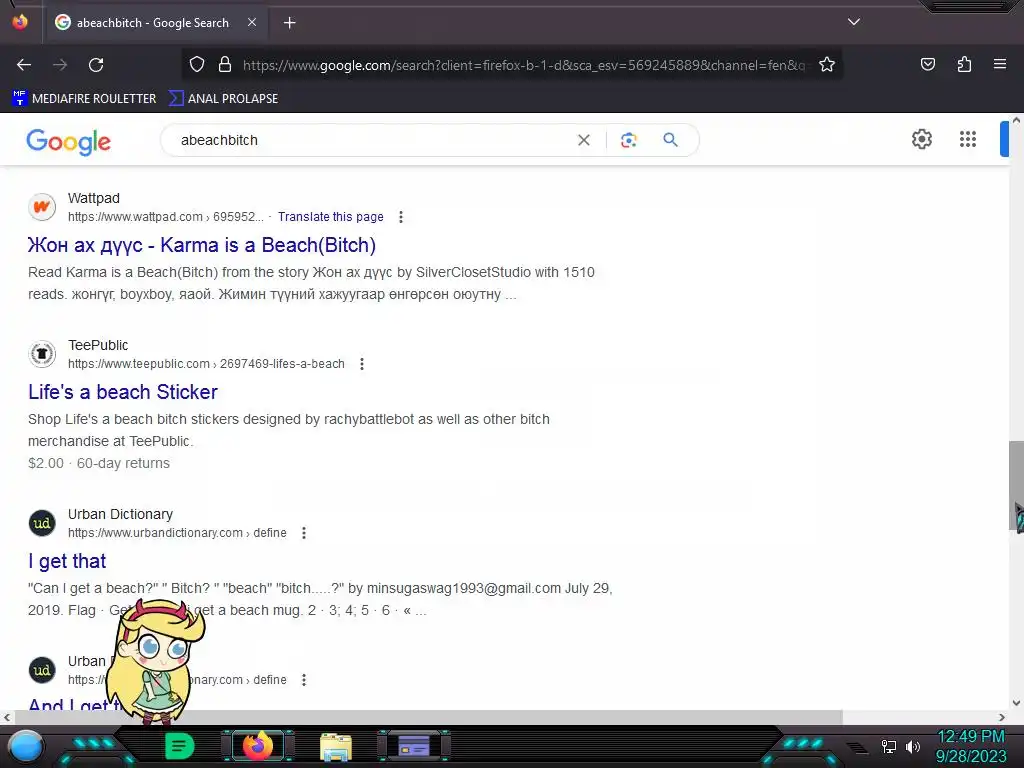This screenshot has height=768, width=1024.
Task: Open more options for the TeePublic result
Action: [x=362, y=364]
